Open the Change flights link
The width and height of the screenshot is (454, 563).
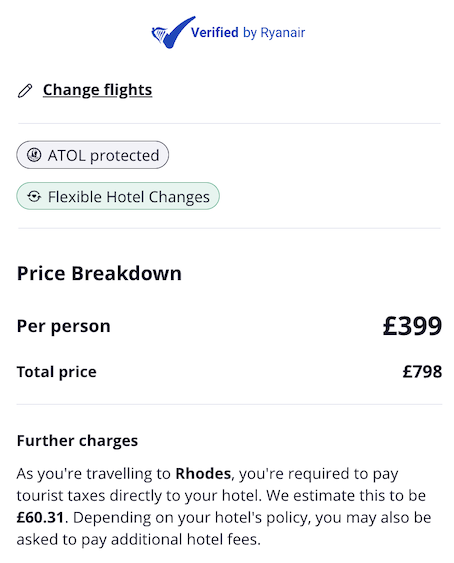pyautogui.click(x=97, y=90)
